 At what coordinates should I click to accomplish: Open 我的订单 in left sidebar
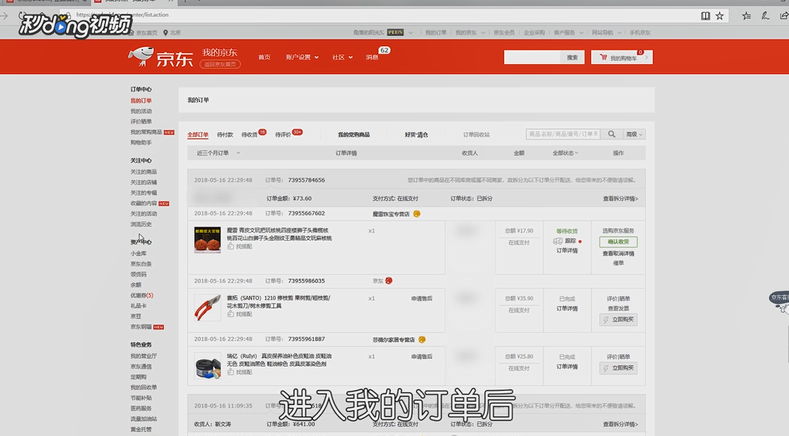(141, 101)
